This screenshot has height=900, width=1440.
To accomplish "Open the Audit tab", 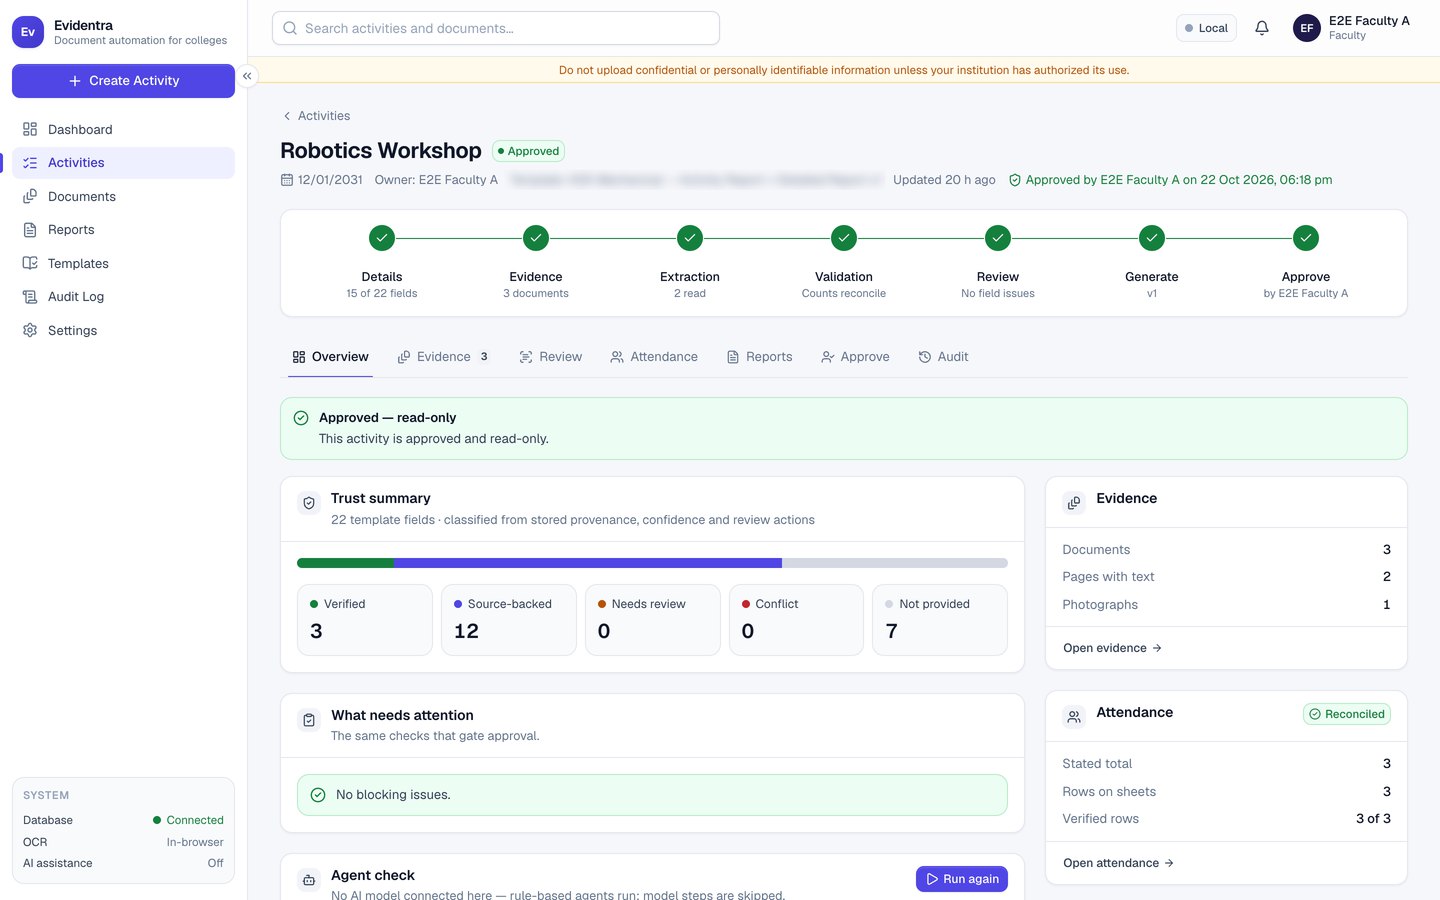I will 943,357.
